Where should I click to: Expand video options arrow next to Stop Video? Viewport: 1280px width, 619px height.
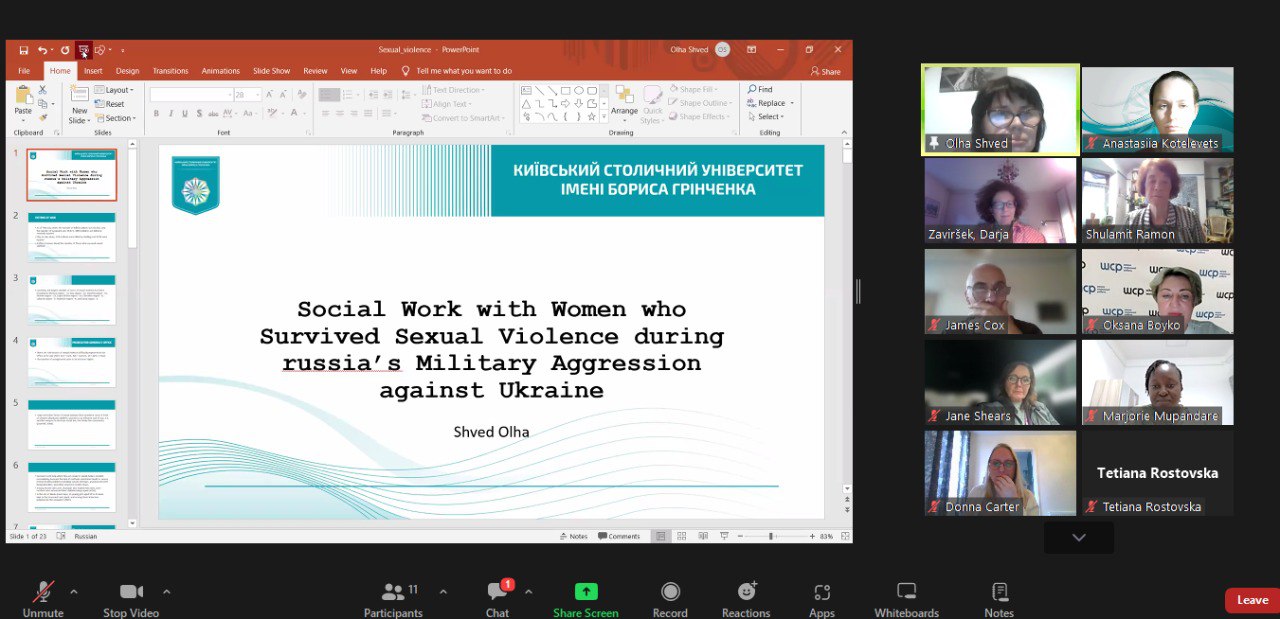[x=166, y=591]
